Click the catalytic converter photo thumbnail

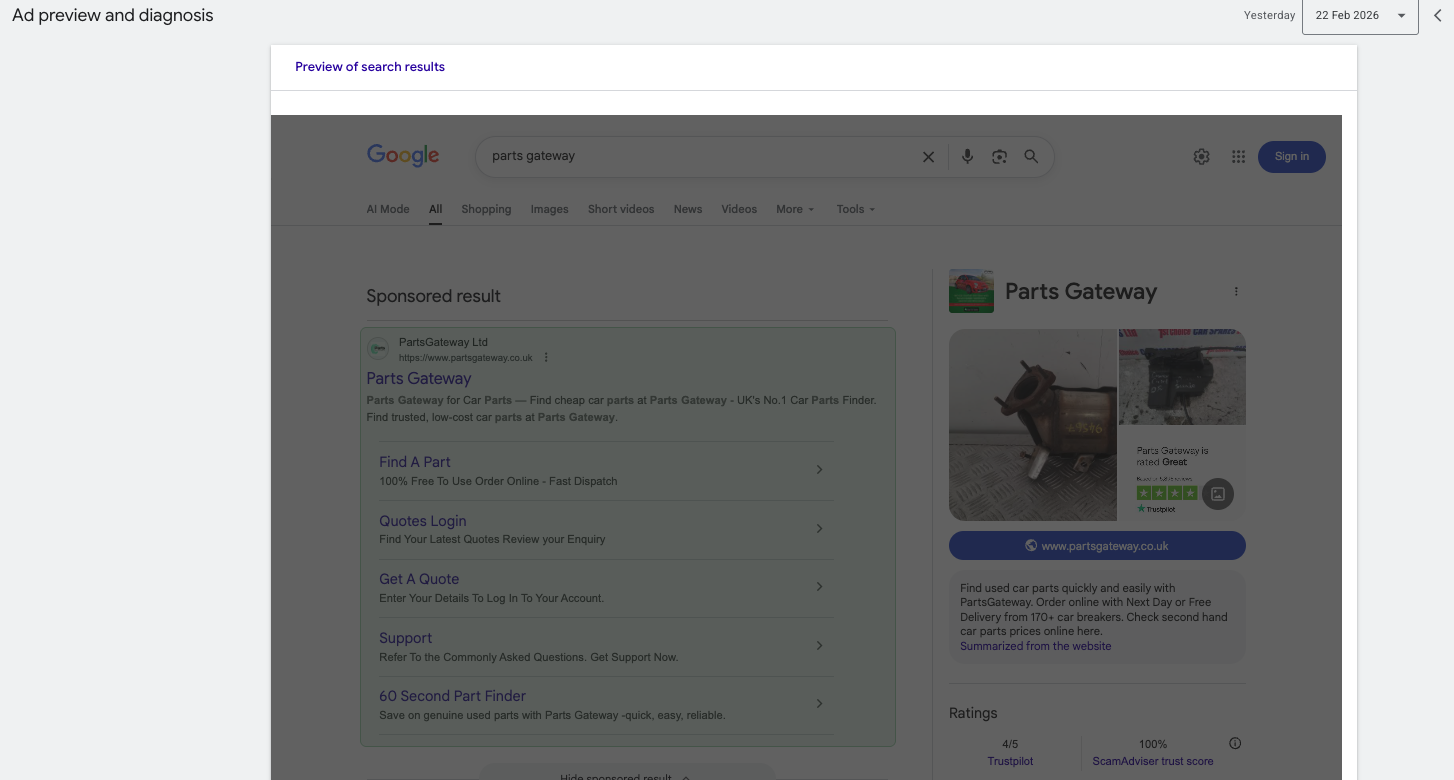[x=1032, y=424]
